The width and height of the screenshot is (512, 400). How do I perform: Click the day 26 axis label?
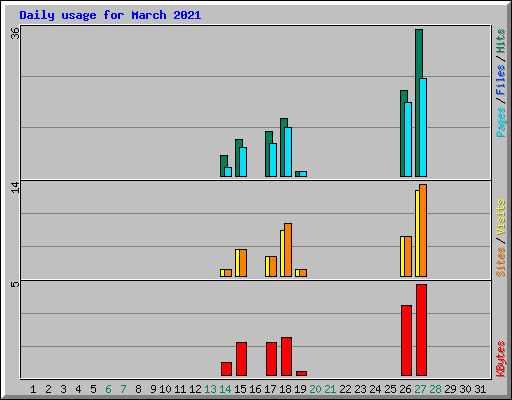[x=405, y=389]
